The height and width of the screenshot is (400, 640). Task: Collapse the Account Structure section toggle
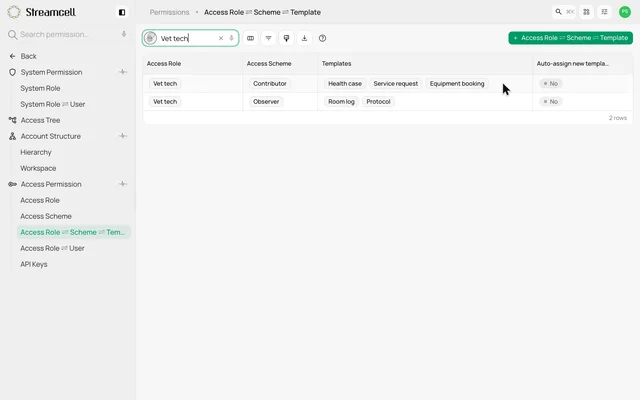click(122, 136)
